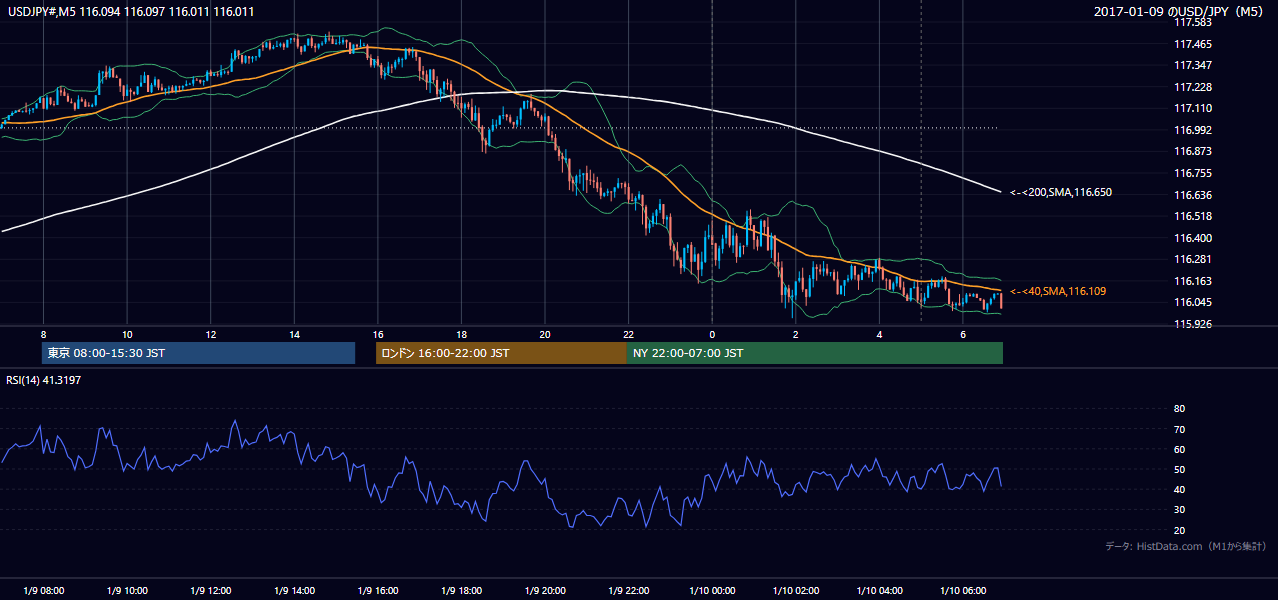The width and height of the screenshot is (1278, 600).
Task: Click the 117.228 price axis label
Action: coord(1193,87)
